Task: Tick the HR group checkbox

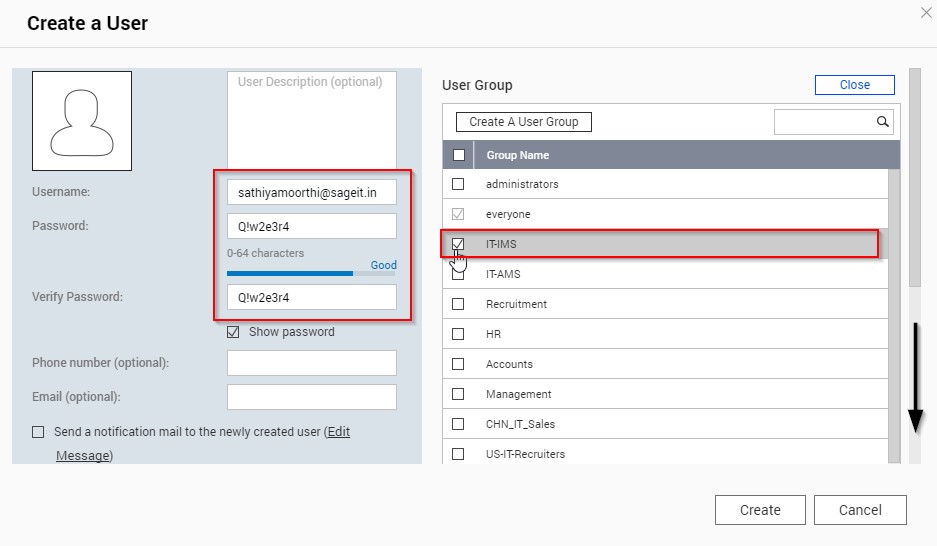Action: 458,334
